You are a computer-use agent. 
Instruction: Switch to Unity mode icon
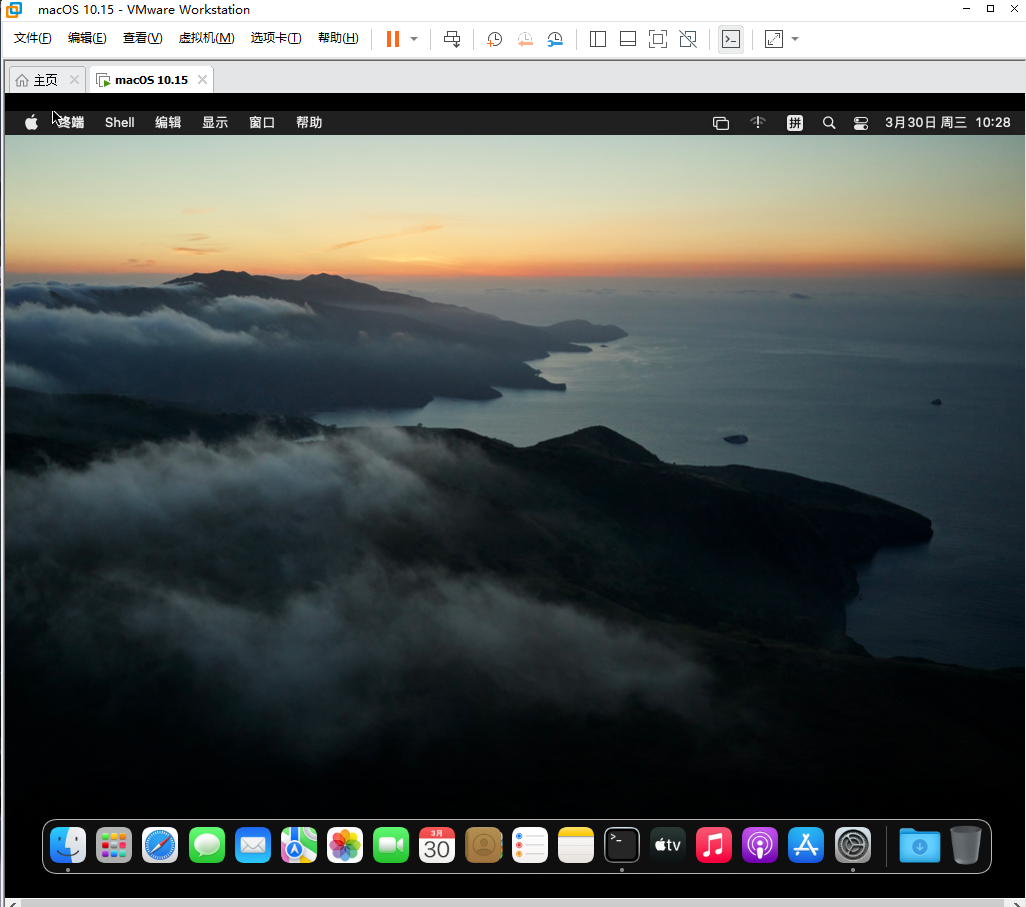pyautogui.click(x=688, y=39)
